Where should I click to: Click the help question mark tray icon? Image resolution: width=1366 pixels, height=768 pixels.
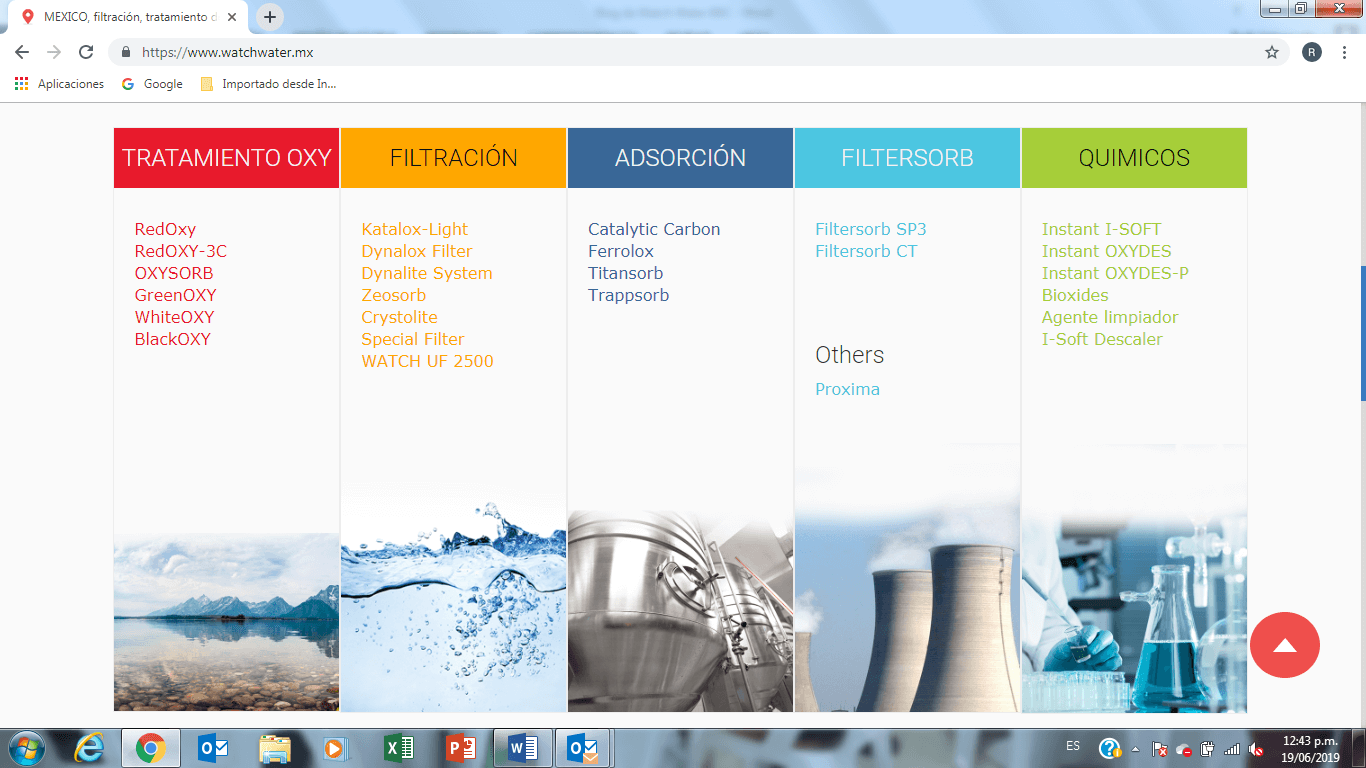[x=1110, y=748]
